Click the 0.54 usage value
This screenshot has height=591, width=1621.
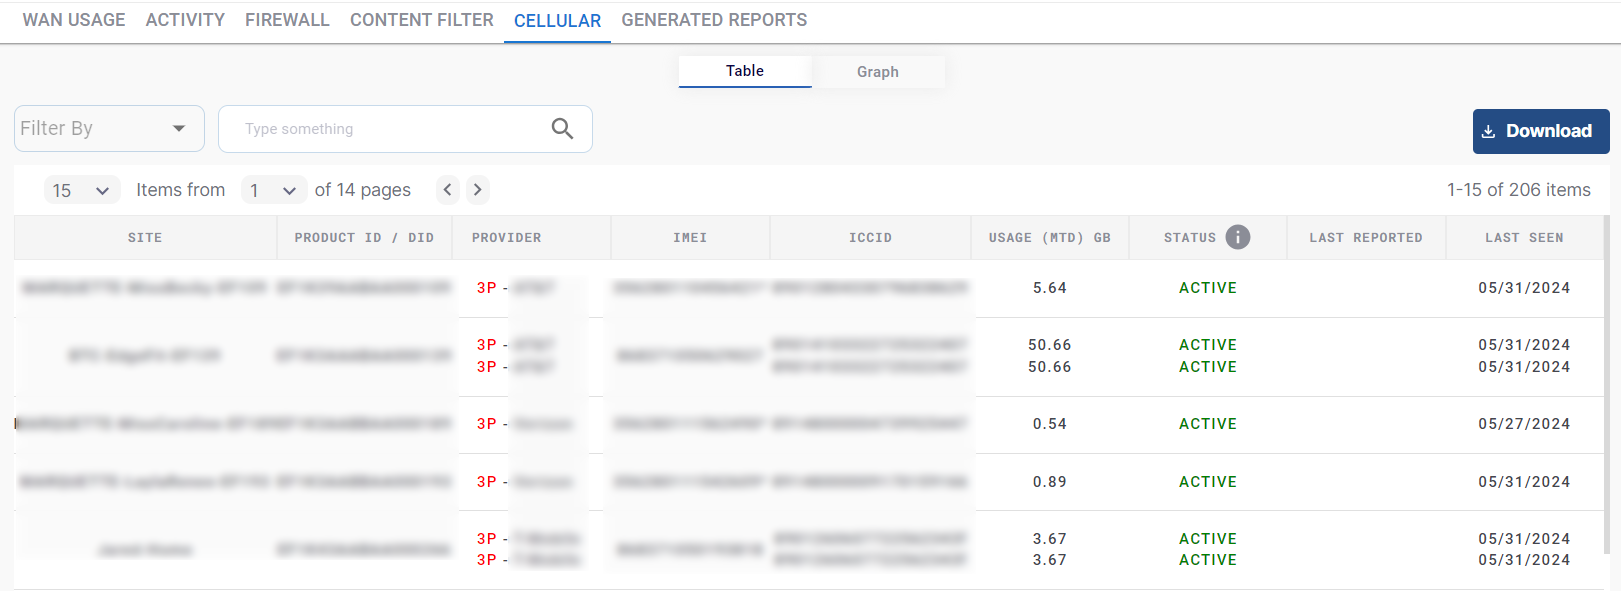coord(1050,424)
